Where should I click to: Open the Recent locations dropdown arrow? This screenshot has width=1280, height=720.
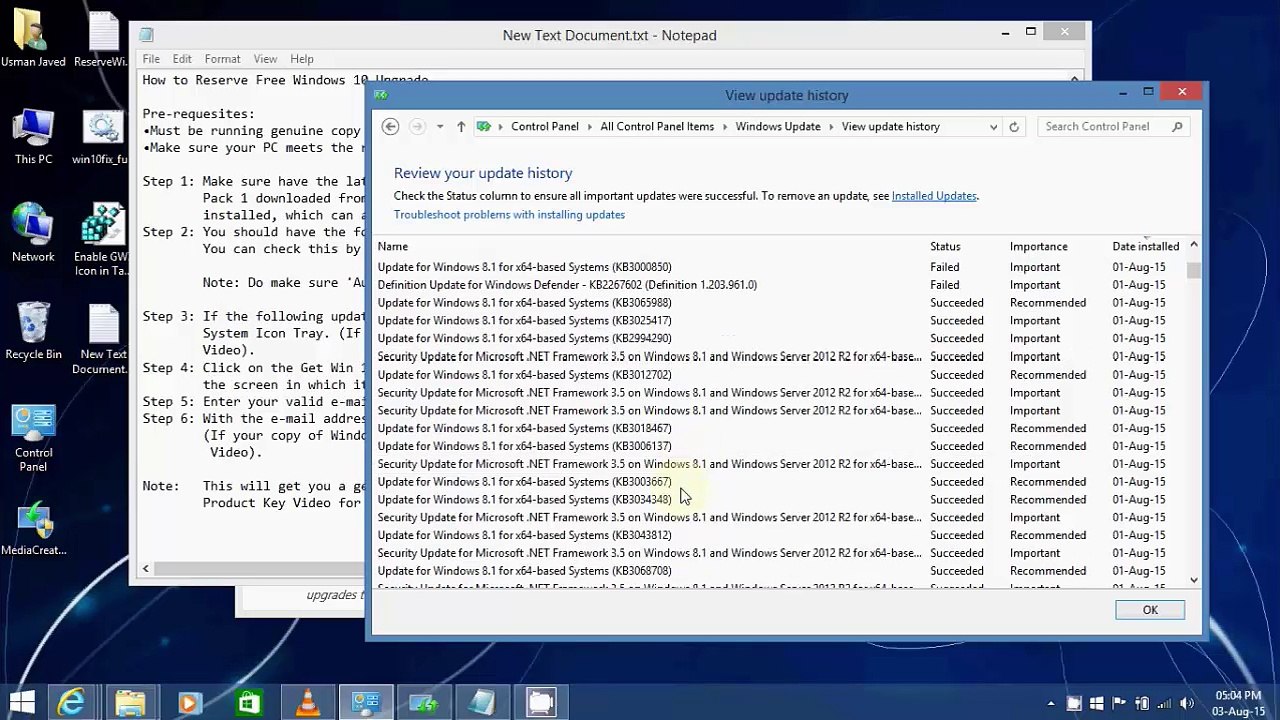coord(440,127)
